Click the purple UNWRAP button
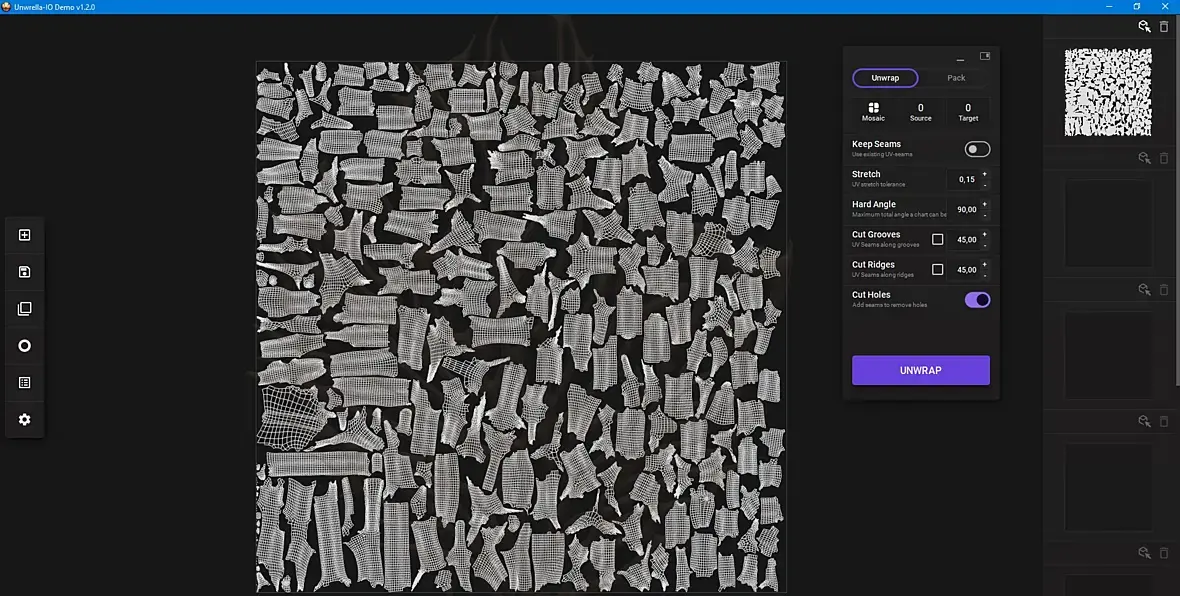Screen dimensions: 1180x596 920,370
